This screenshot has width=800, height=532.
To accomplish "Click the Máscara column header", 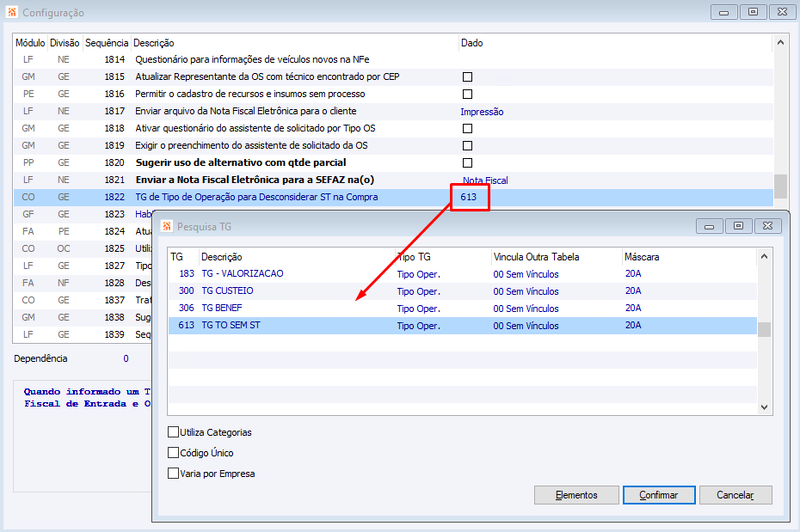I will coord(642,257).
